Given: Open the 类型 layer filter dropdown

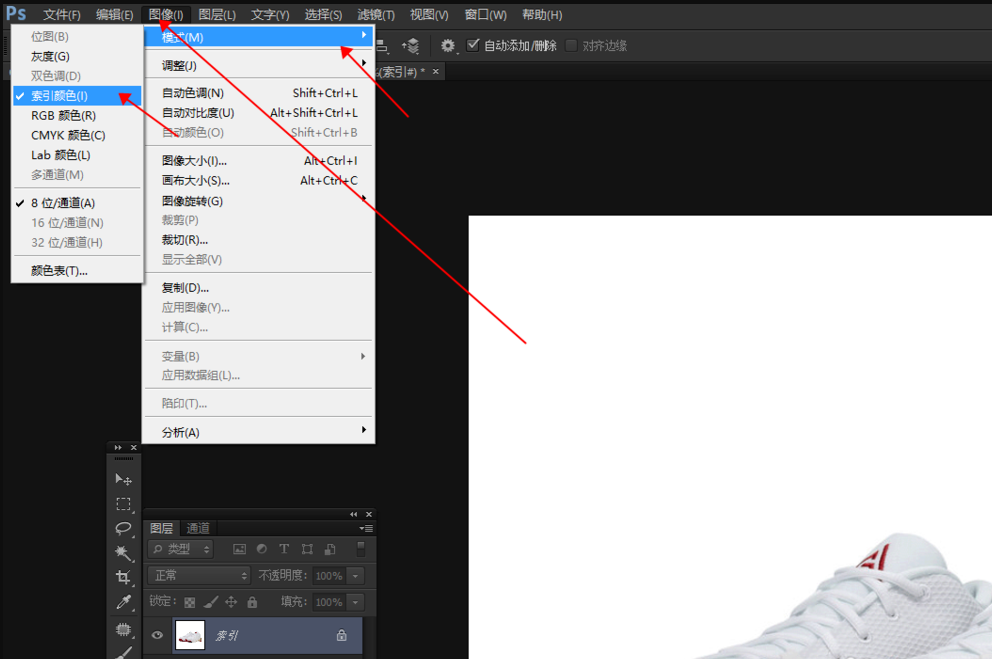Looking at the screenshot, I should coord(181,549).
